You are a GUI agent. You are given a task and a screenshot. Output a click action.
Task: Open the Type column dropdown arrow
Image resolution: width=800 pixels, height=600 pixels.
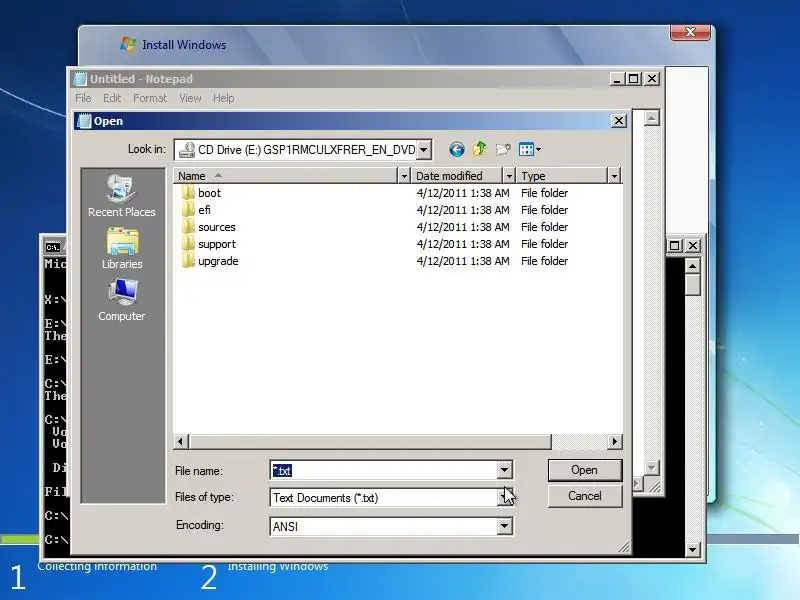click(614, 176)
